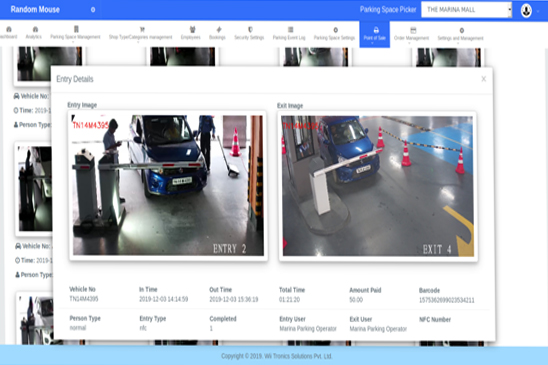
Task: Click the Entry Image label
Action: tap(82, 105)
